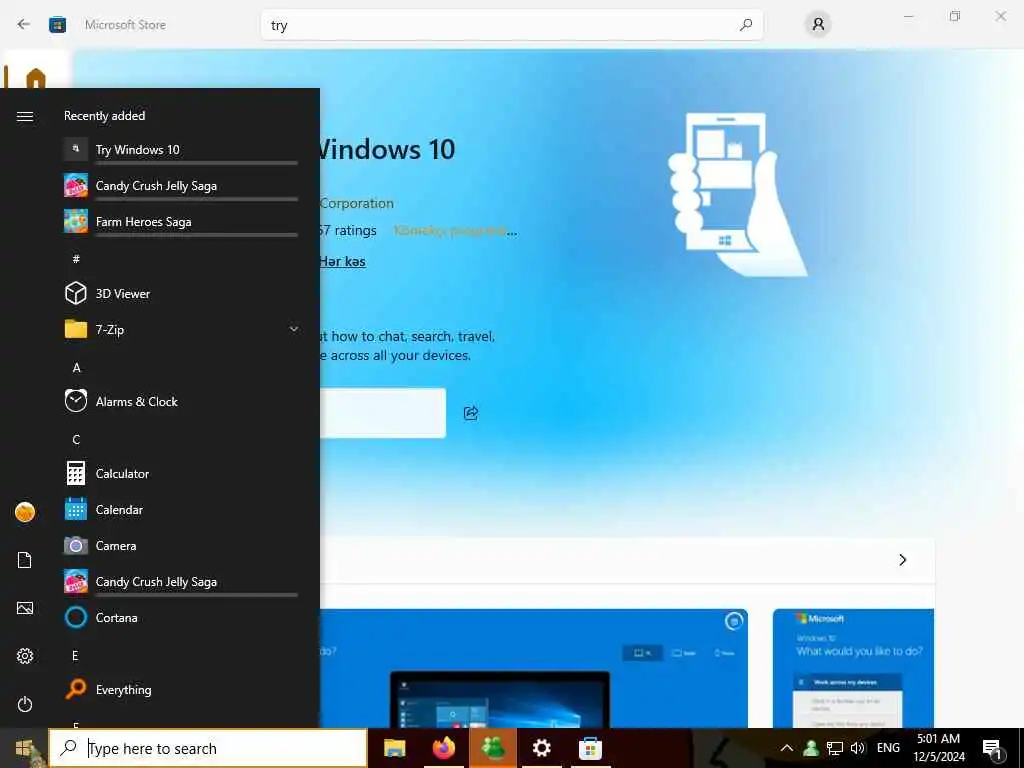Screen dimensions: 1024x768
Task: Open the user account avatar in Start
Action: pos(25,512)
